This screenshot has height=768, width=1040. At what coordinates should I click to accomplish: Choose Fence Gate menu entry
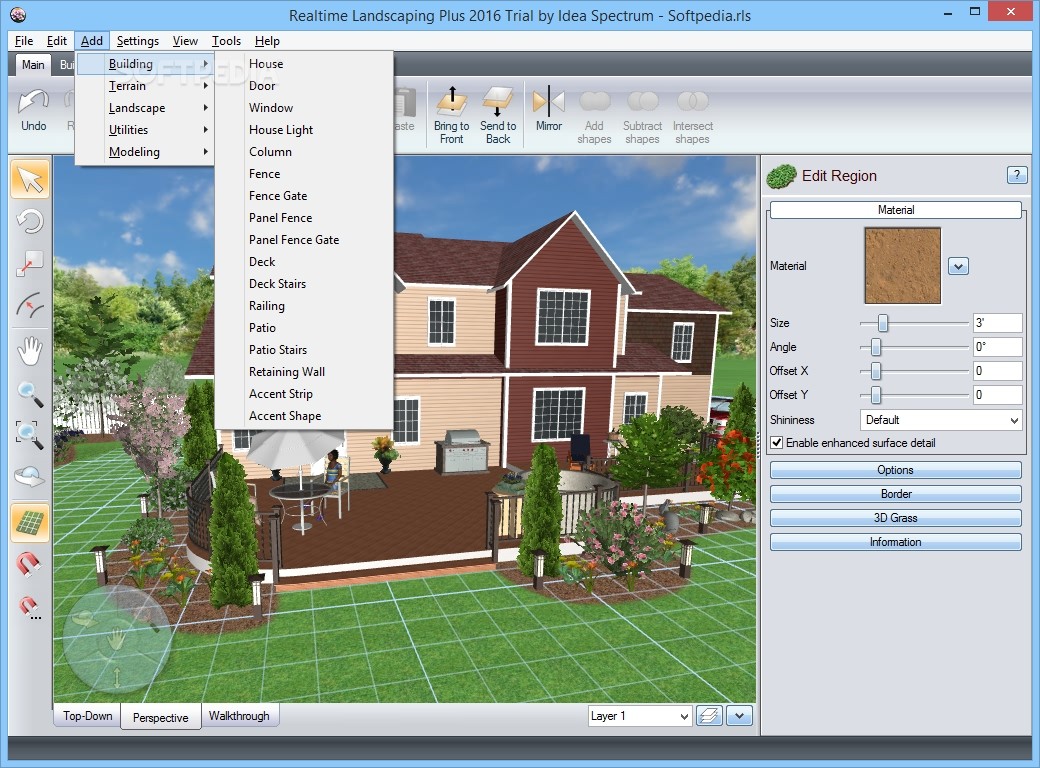(304, 196)
